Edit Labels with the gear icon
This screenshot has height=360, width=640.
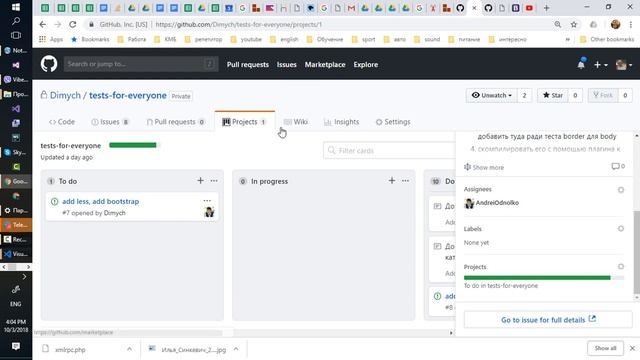point(621,229)
